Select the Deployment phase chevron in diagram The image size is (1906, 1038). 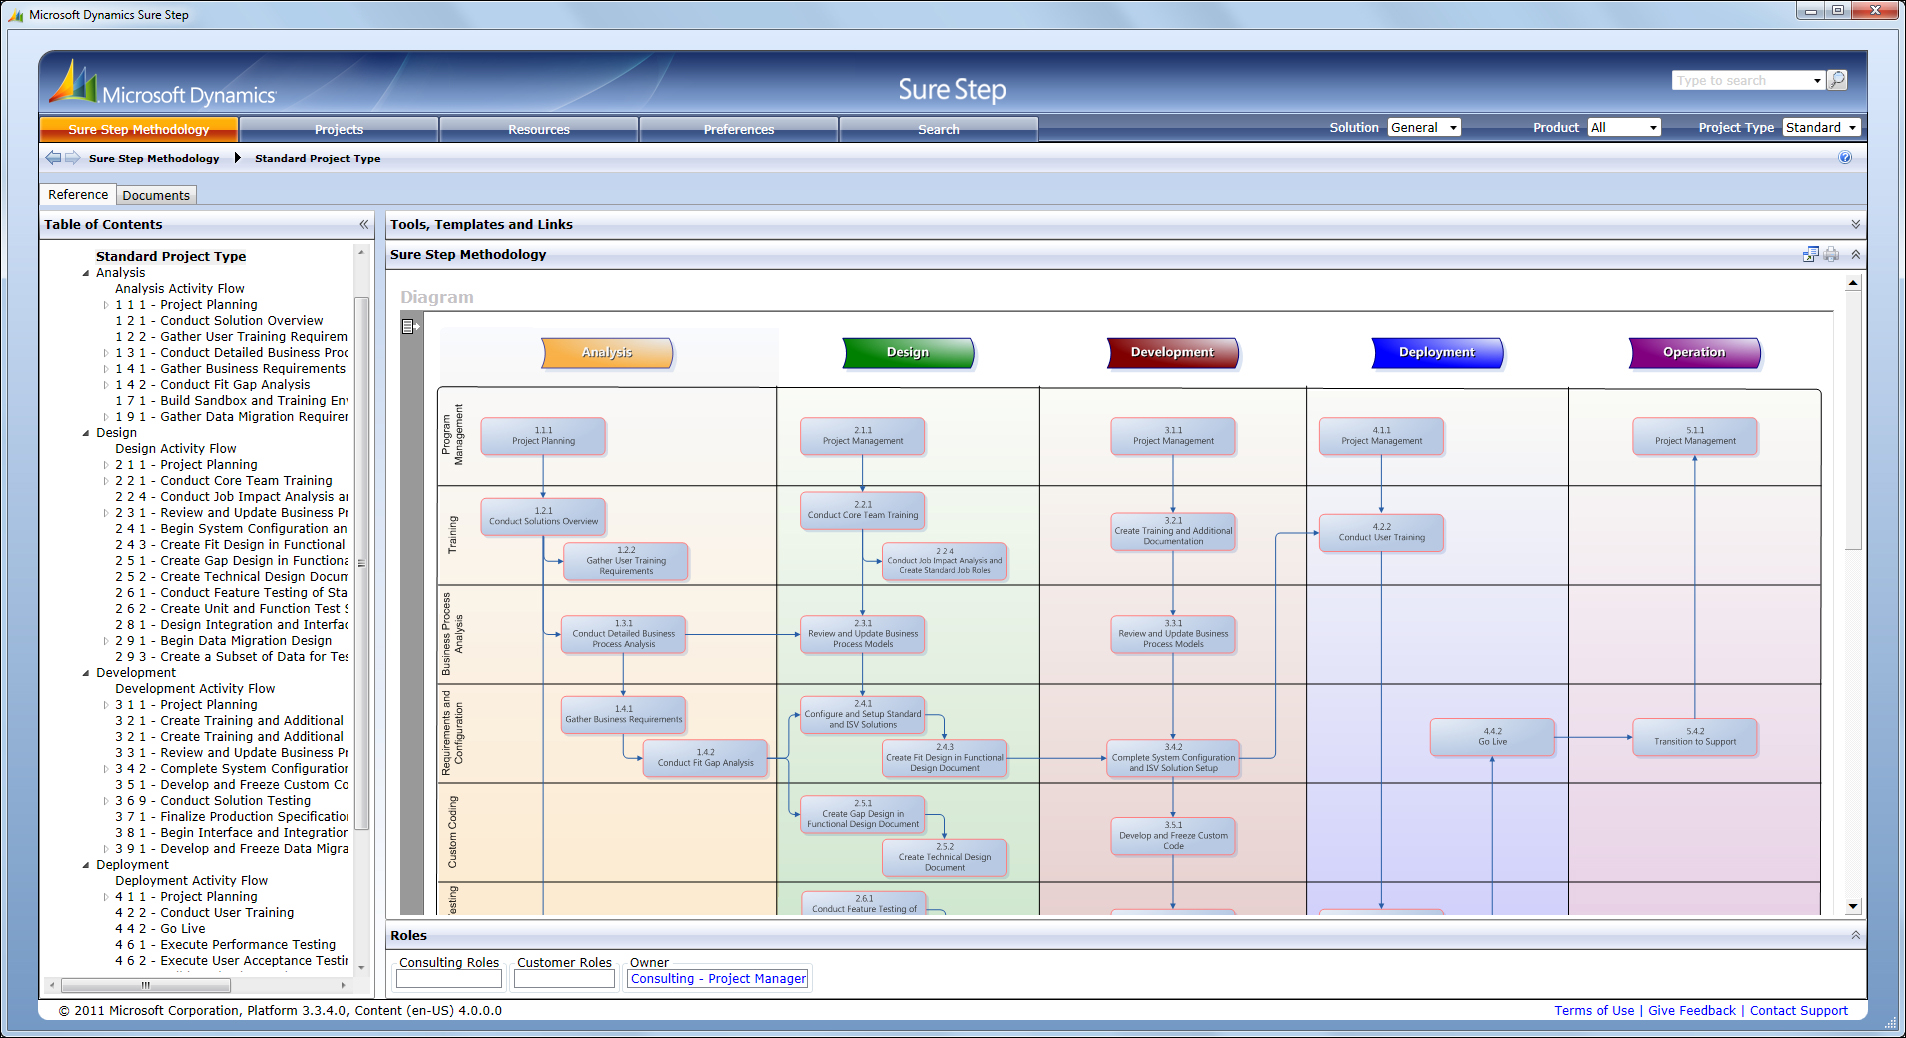coord(1437,352)
